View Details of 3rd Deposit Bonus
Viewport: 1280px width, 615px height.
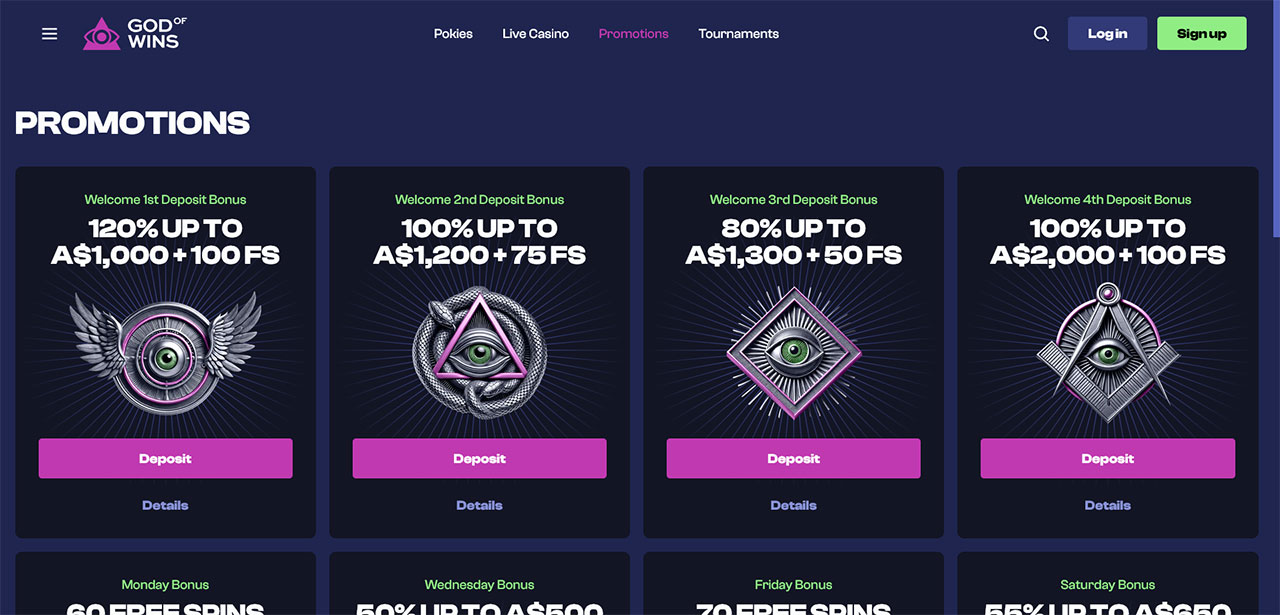click(794, 505)
